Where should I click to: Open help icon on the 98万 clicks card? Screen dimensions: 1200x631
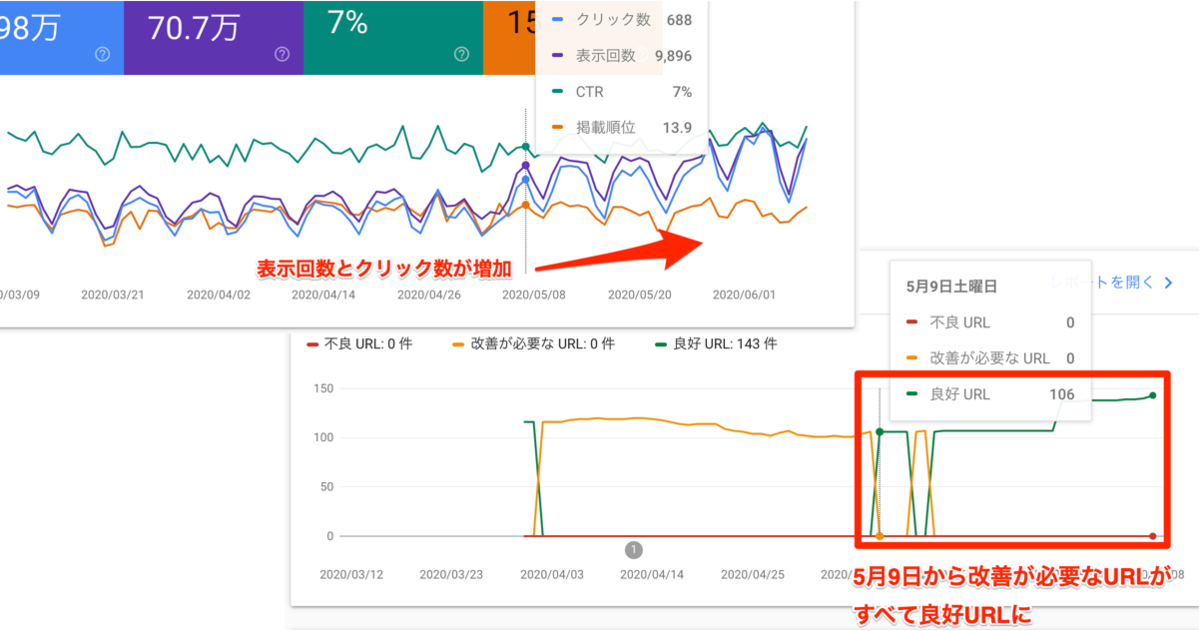coord(102,54)
